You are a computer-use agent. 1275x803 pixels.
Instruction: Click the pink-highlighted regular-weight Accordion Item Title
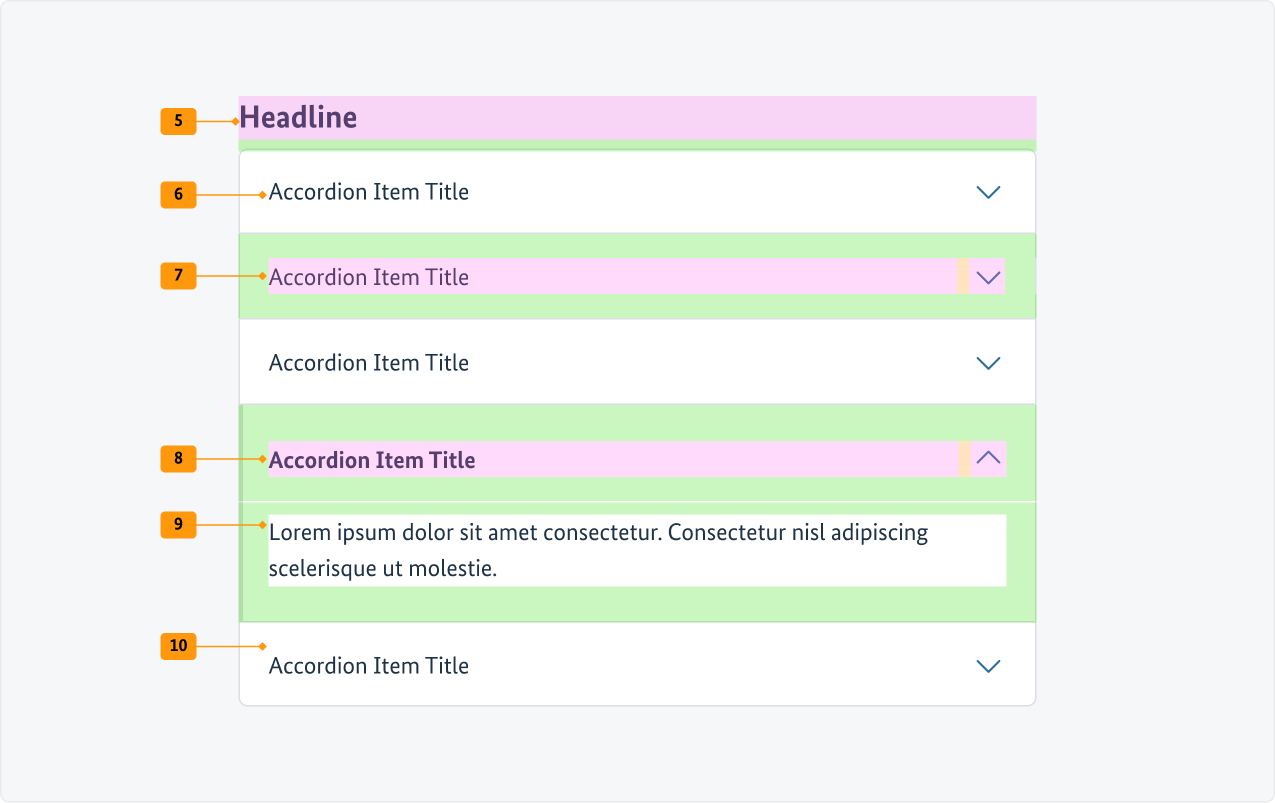click(369, 277)
